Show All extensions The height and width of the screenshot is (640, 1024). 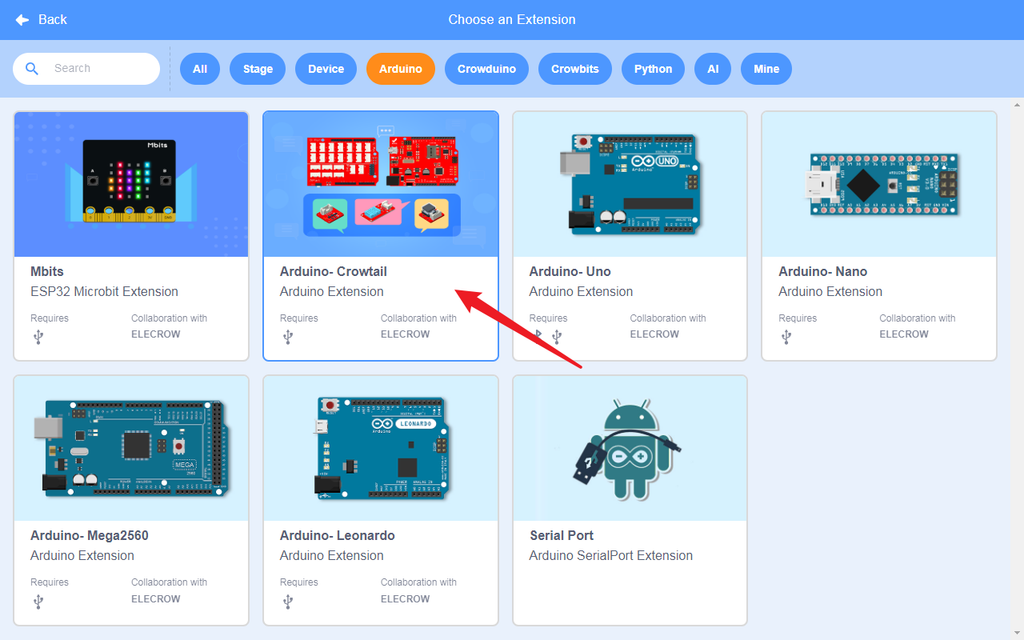200,69
